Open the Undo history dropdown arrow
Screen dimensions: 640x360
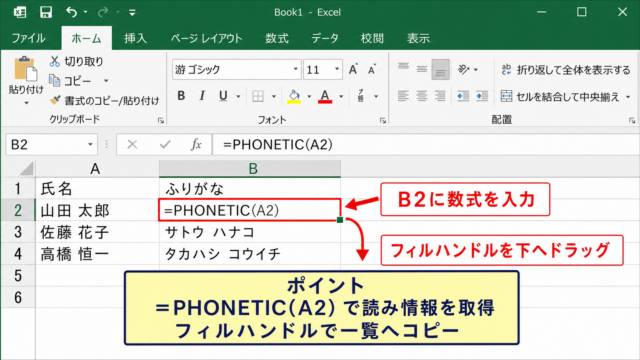pos(85,13)
